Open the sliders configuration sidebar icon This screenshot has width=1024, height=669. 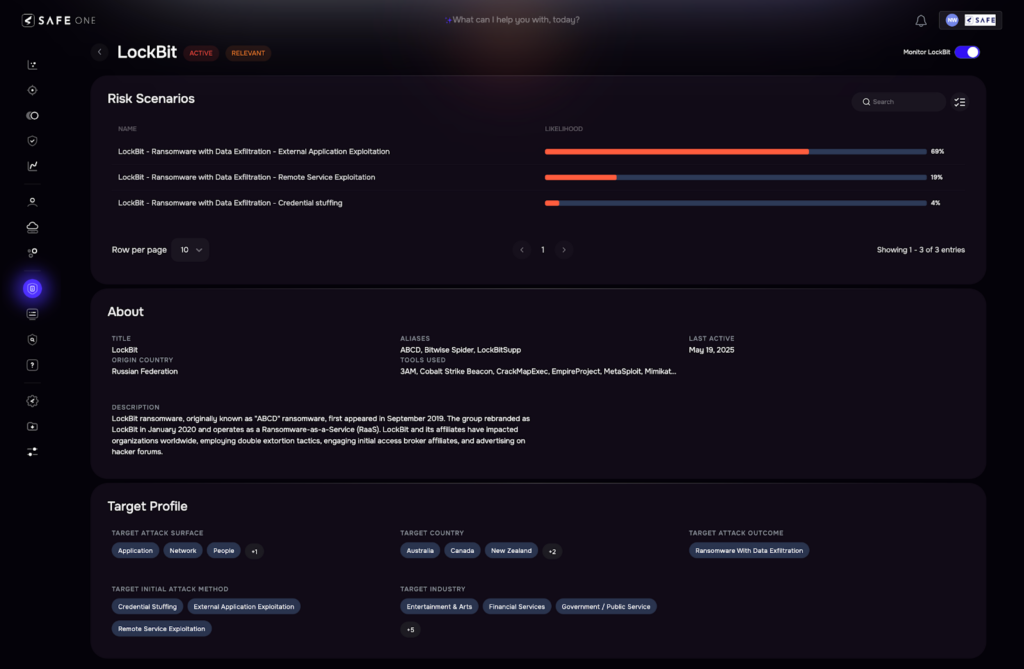(x=32, y=451)
